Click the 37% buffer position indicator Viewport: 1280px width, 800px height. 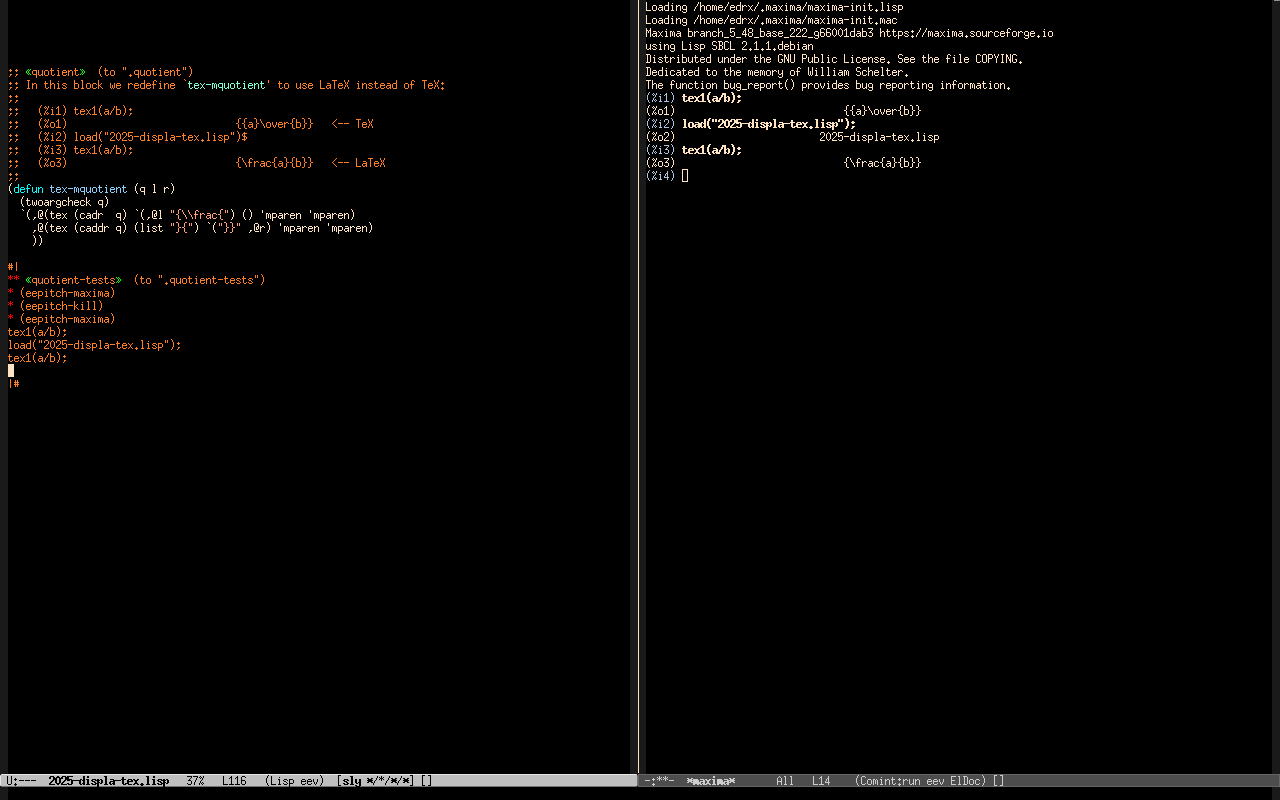coord(195,781)
